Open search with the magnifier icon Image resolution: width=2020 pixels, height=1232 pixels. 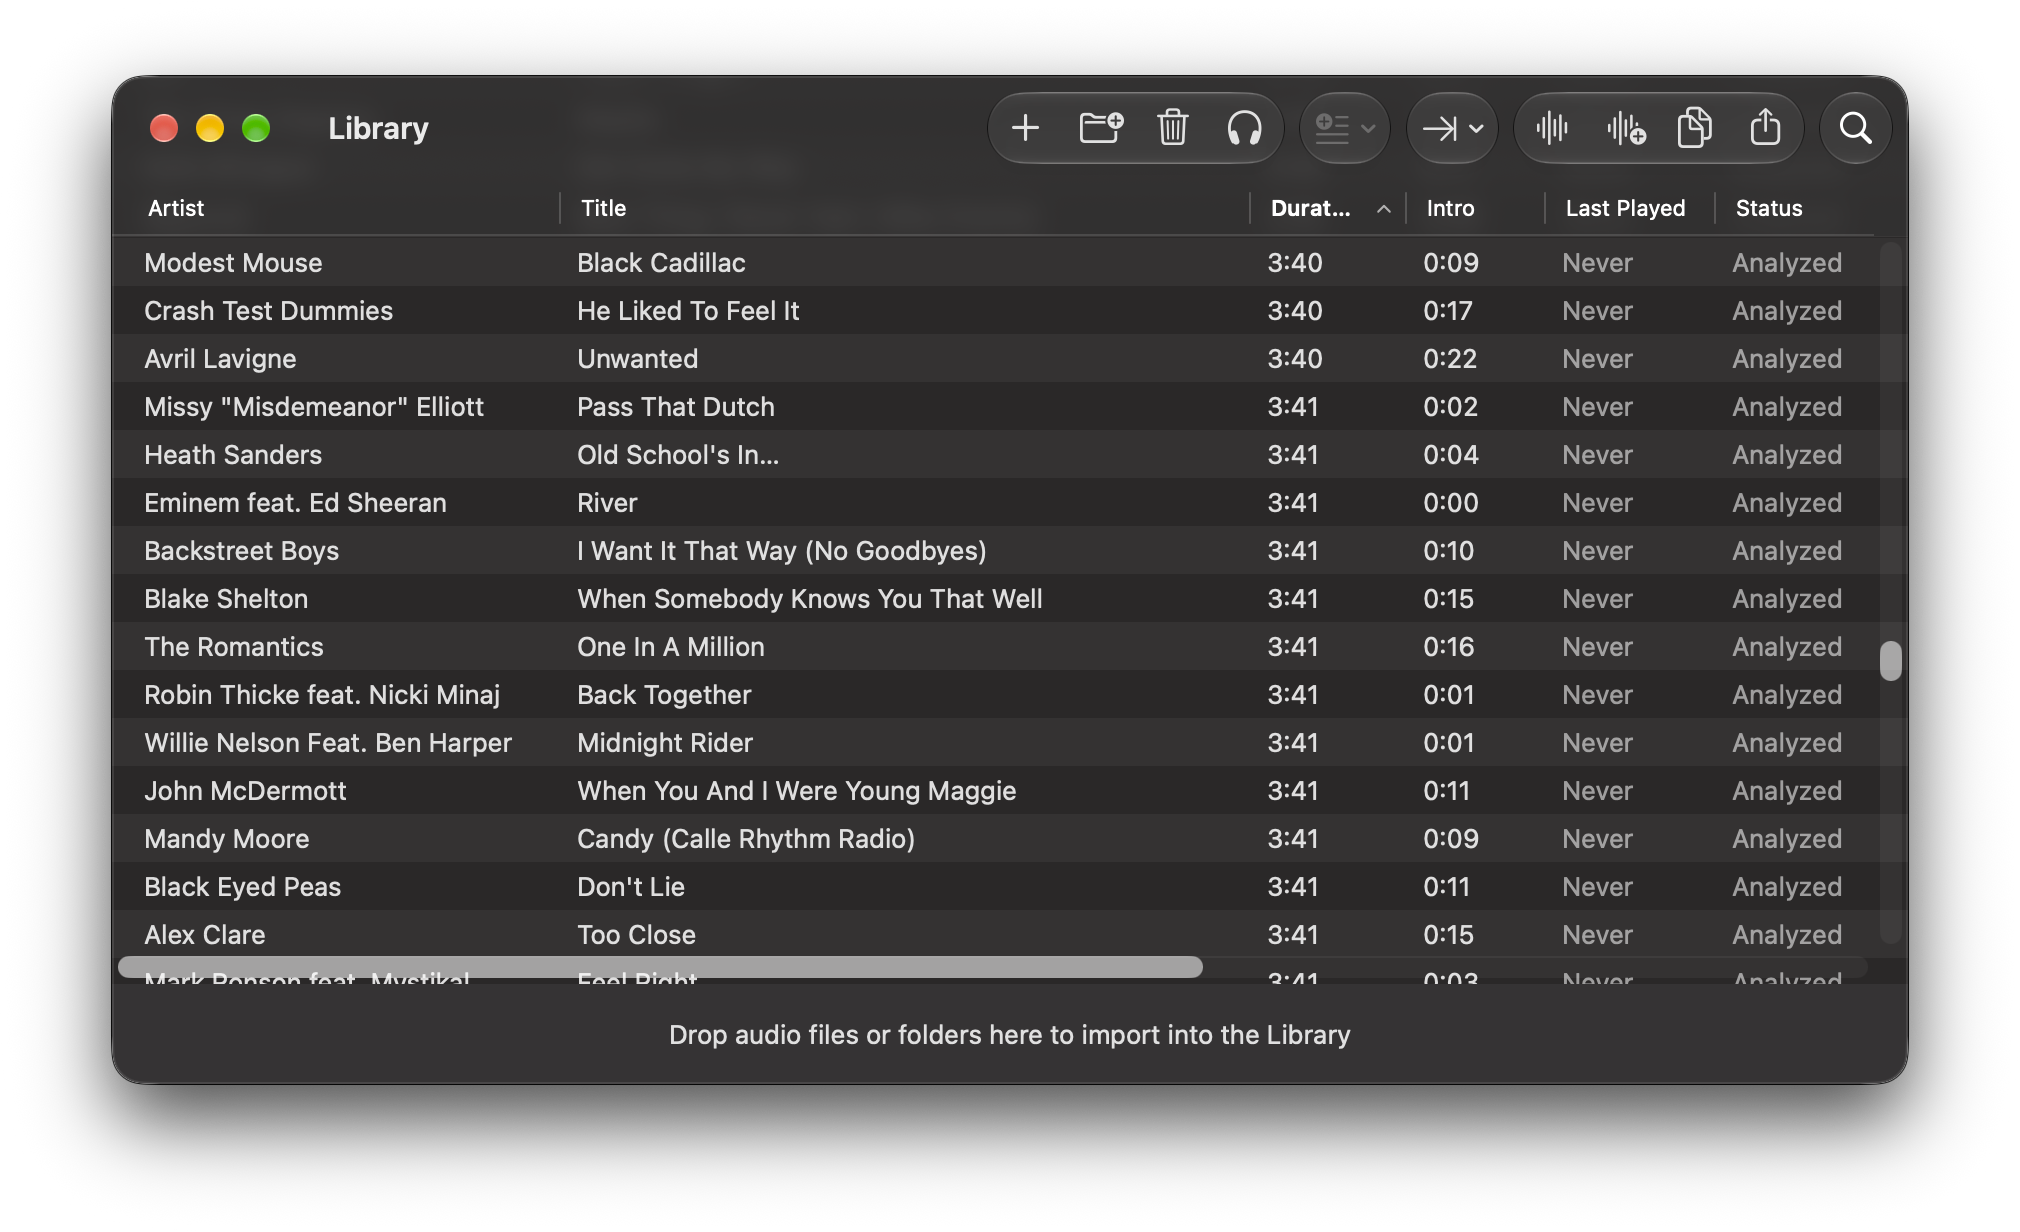(1855, 128)
